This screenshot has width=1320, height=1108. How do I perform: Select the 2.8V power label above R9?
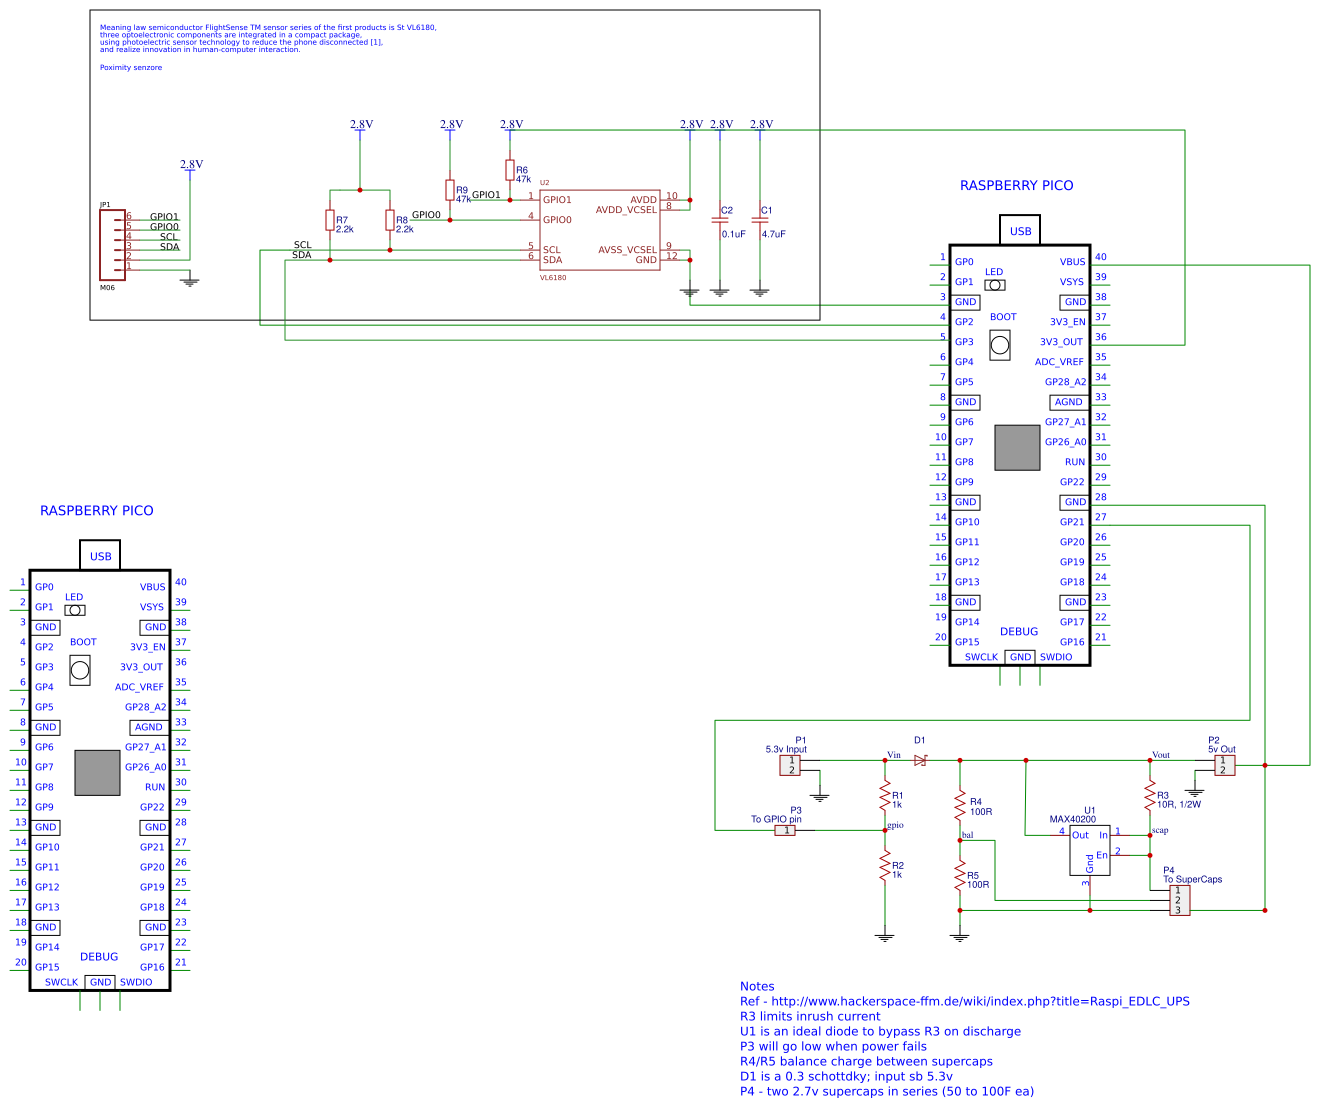(x=451, y=124)
